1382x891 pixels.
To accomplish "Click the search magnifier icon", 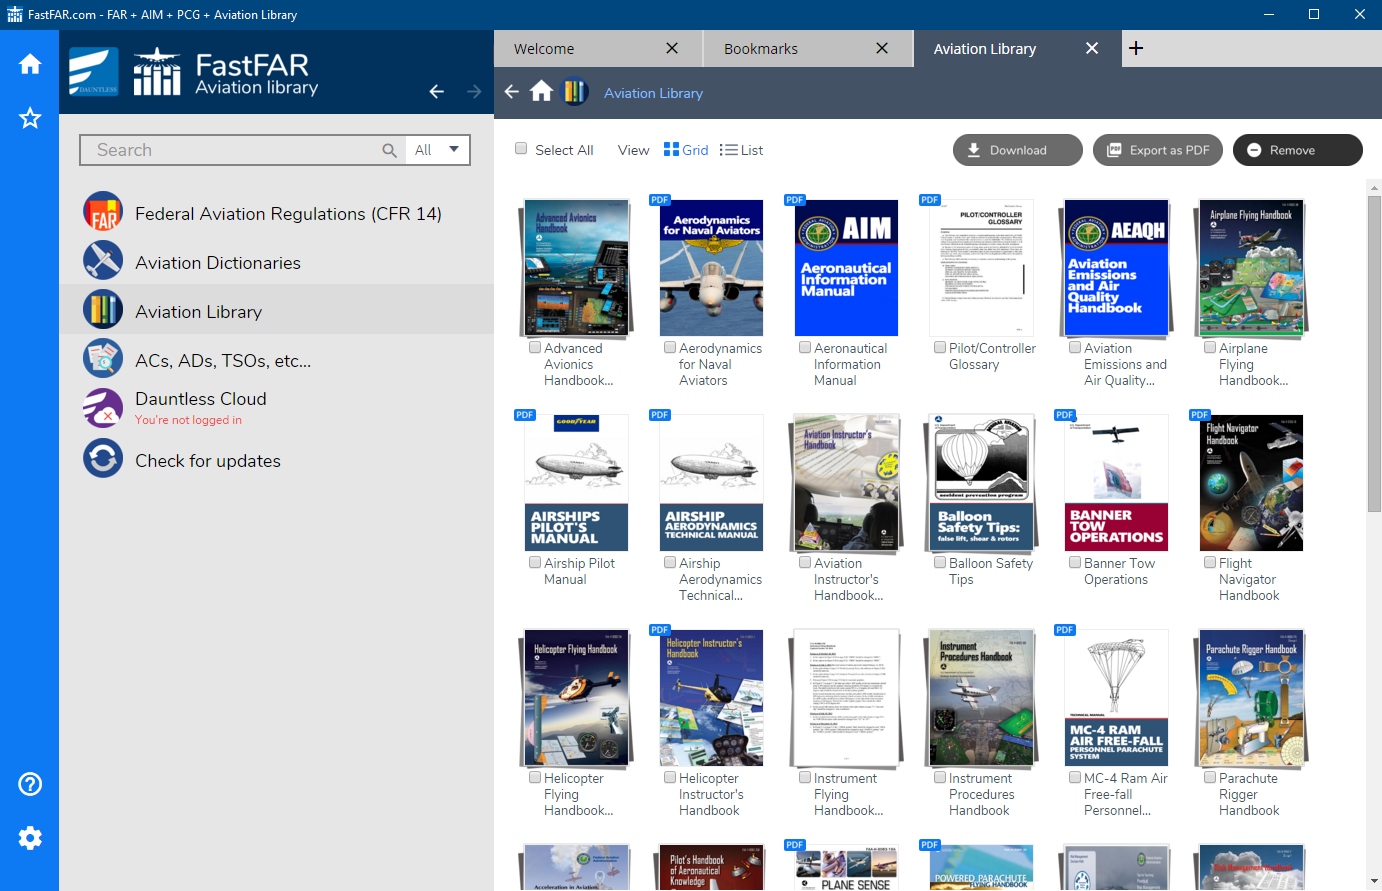I will (x=389, y=150).
